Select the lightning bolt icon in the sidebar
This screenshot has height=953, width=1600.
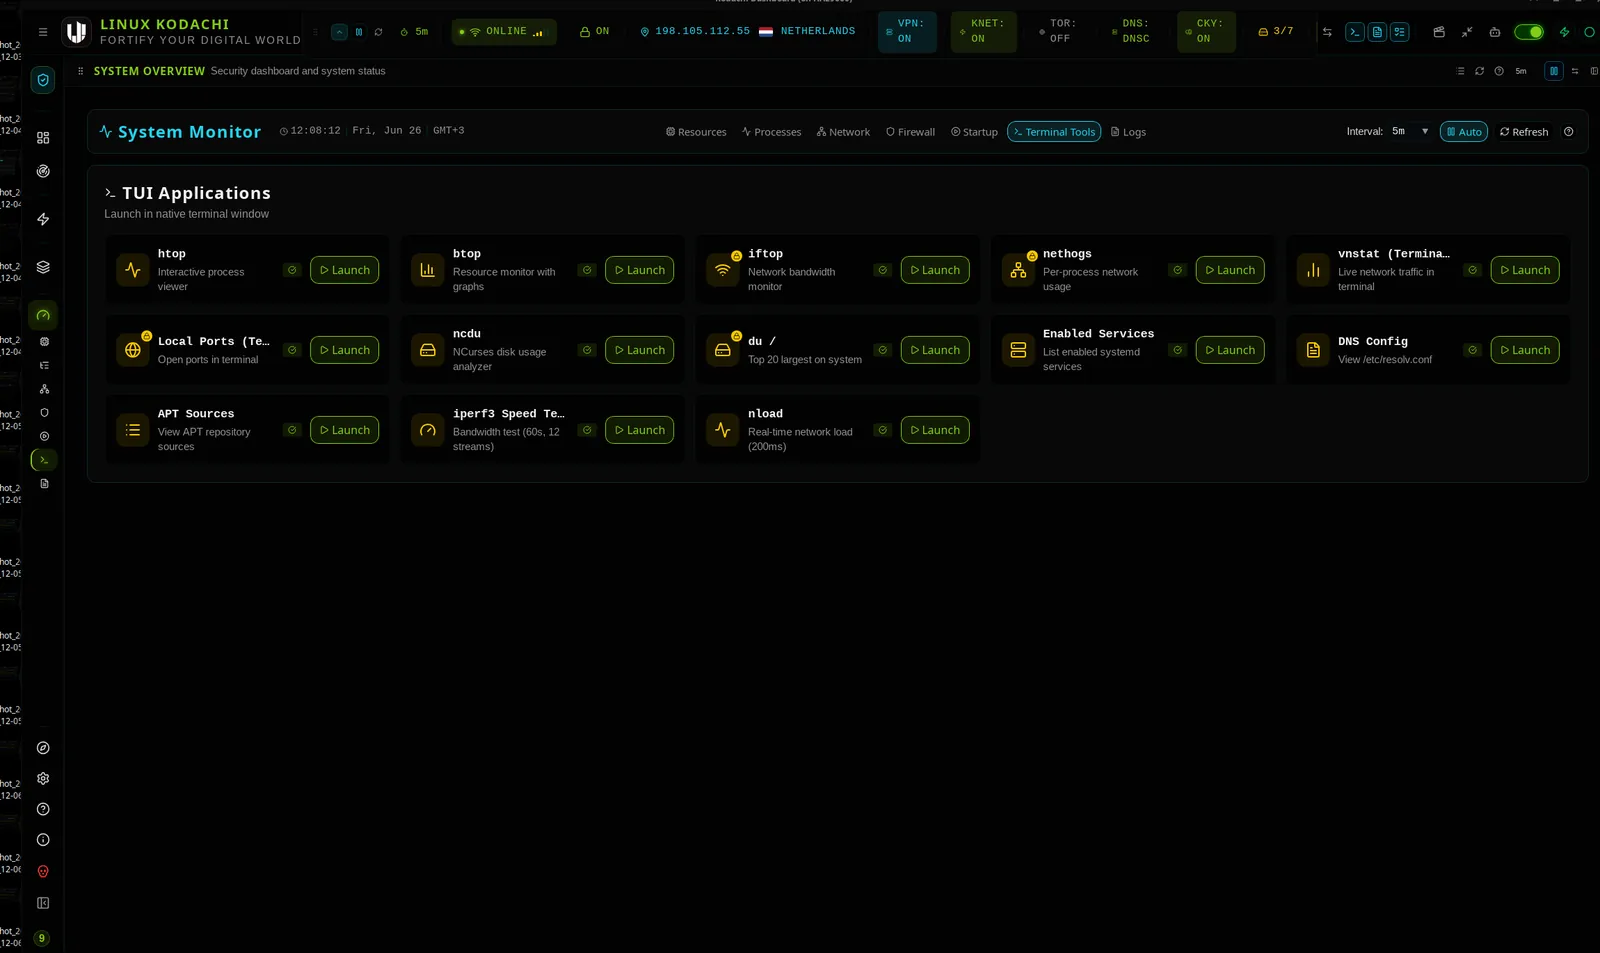pyautogui.click(x=43, y=219)
